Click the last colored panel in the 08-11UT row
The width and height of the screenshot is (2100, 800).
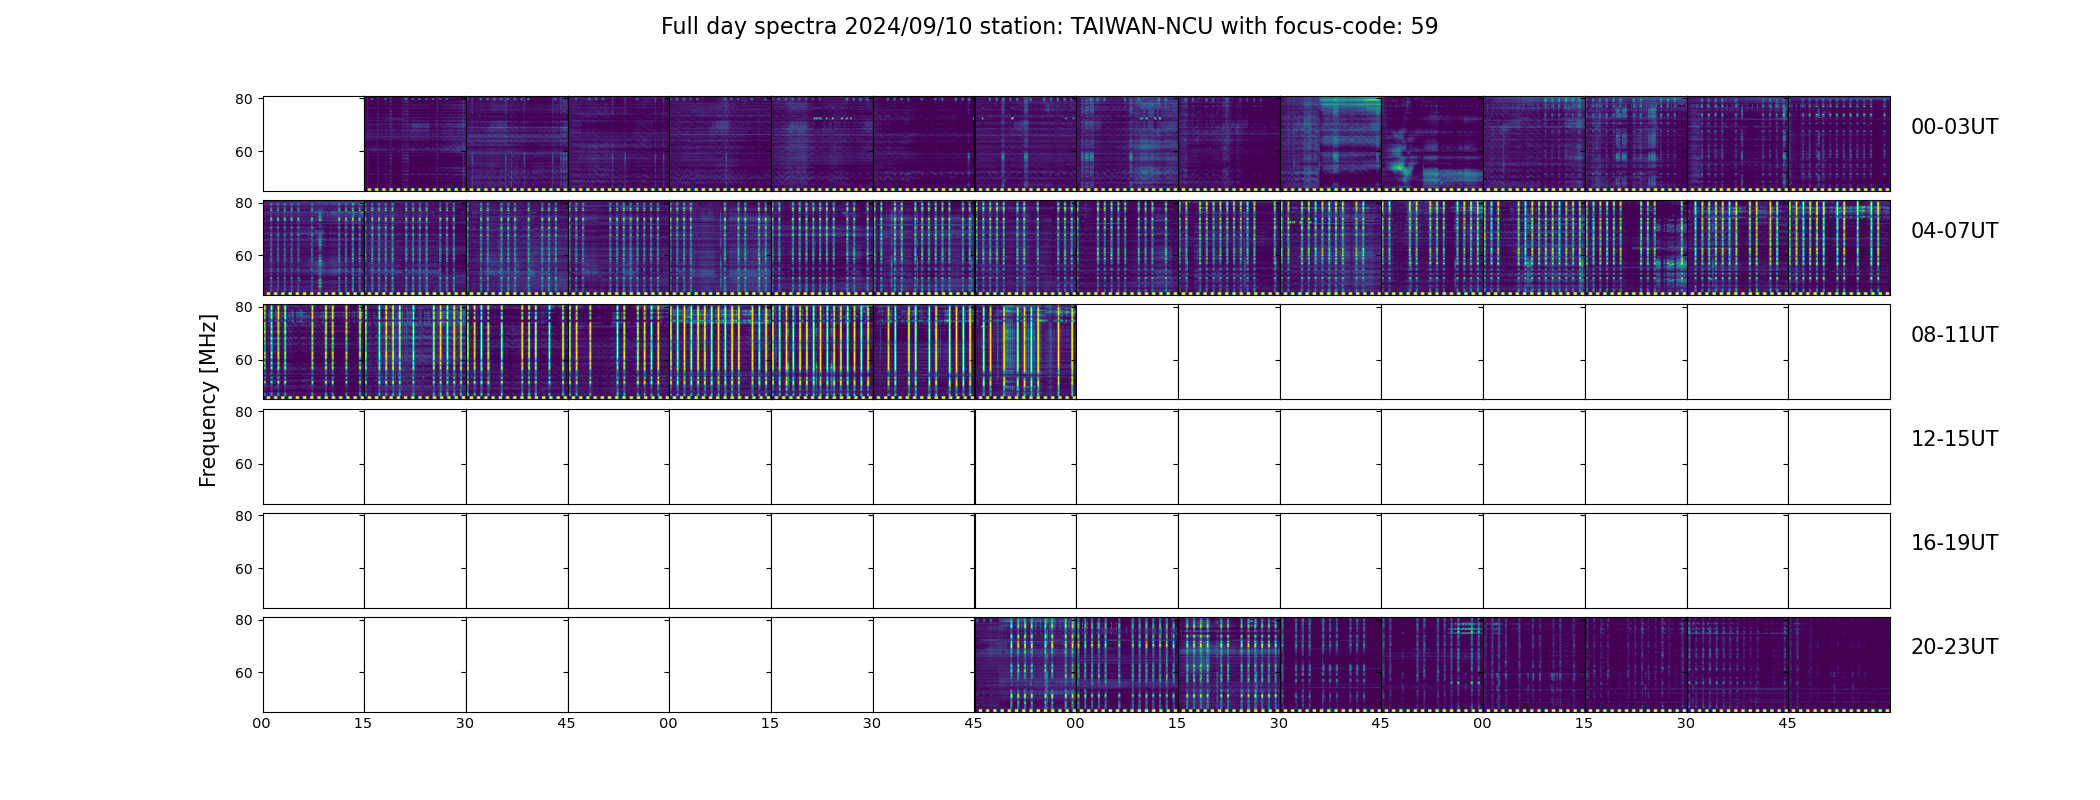pos(1025,352)
